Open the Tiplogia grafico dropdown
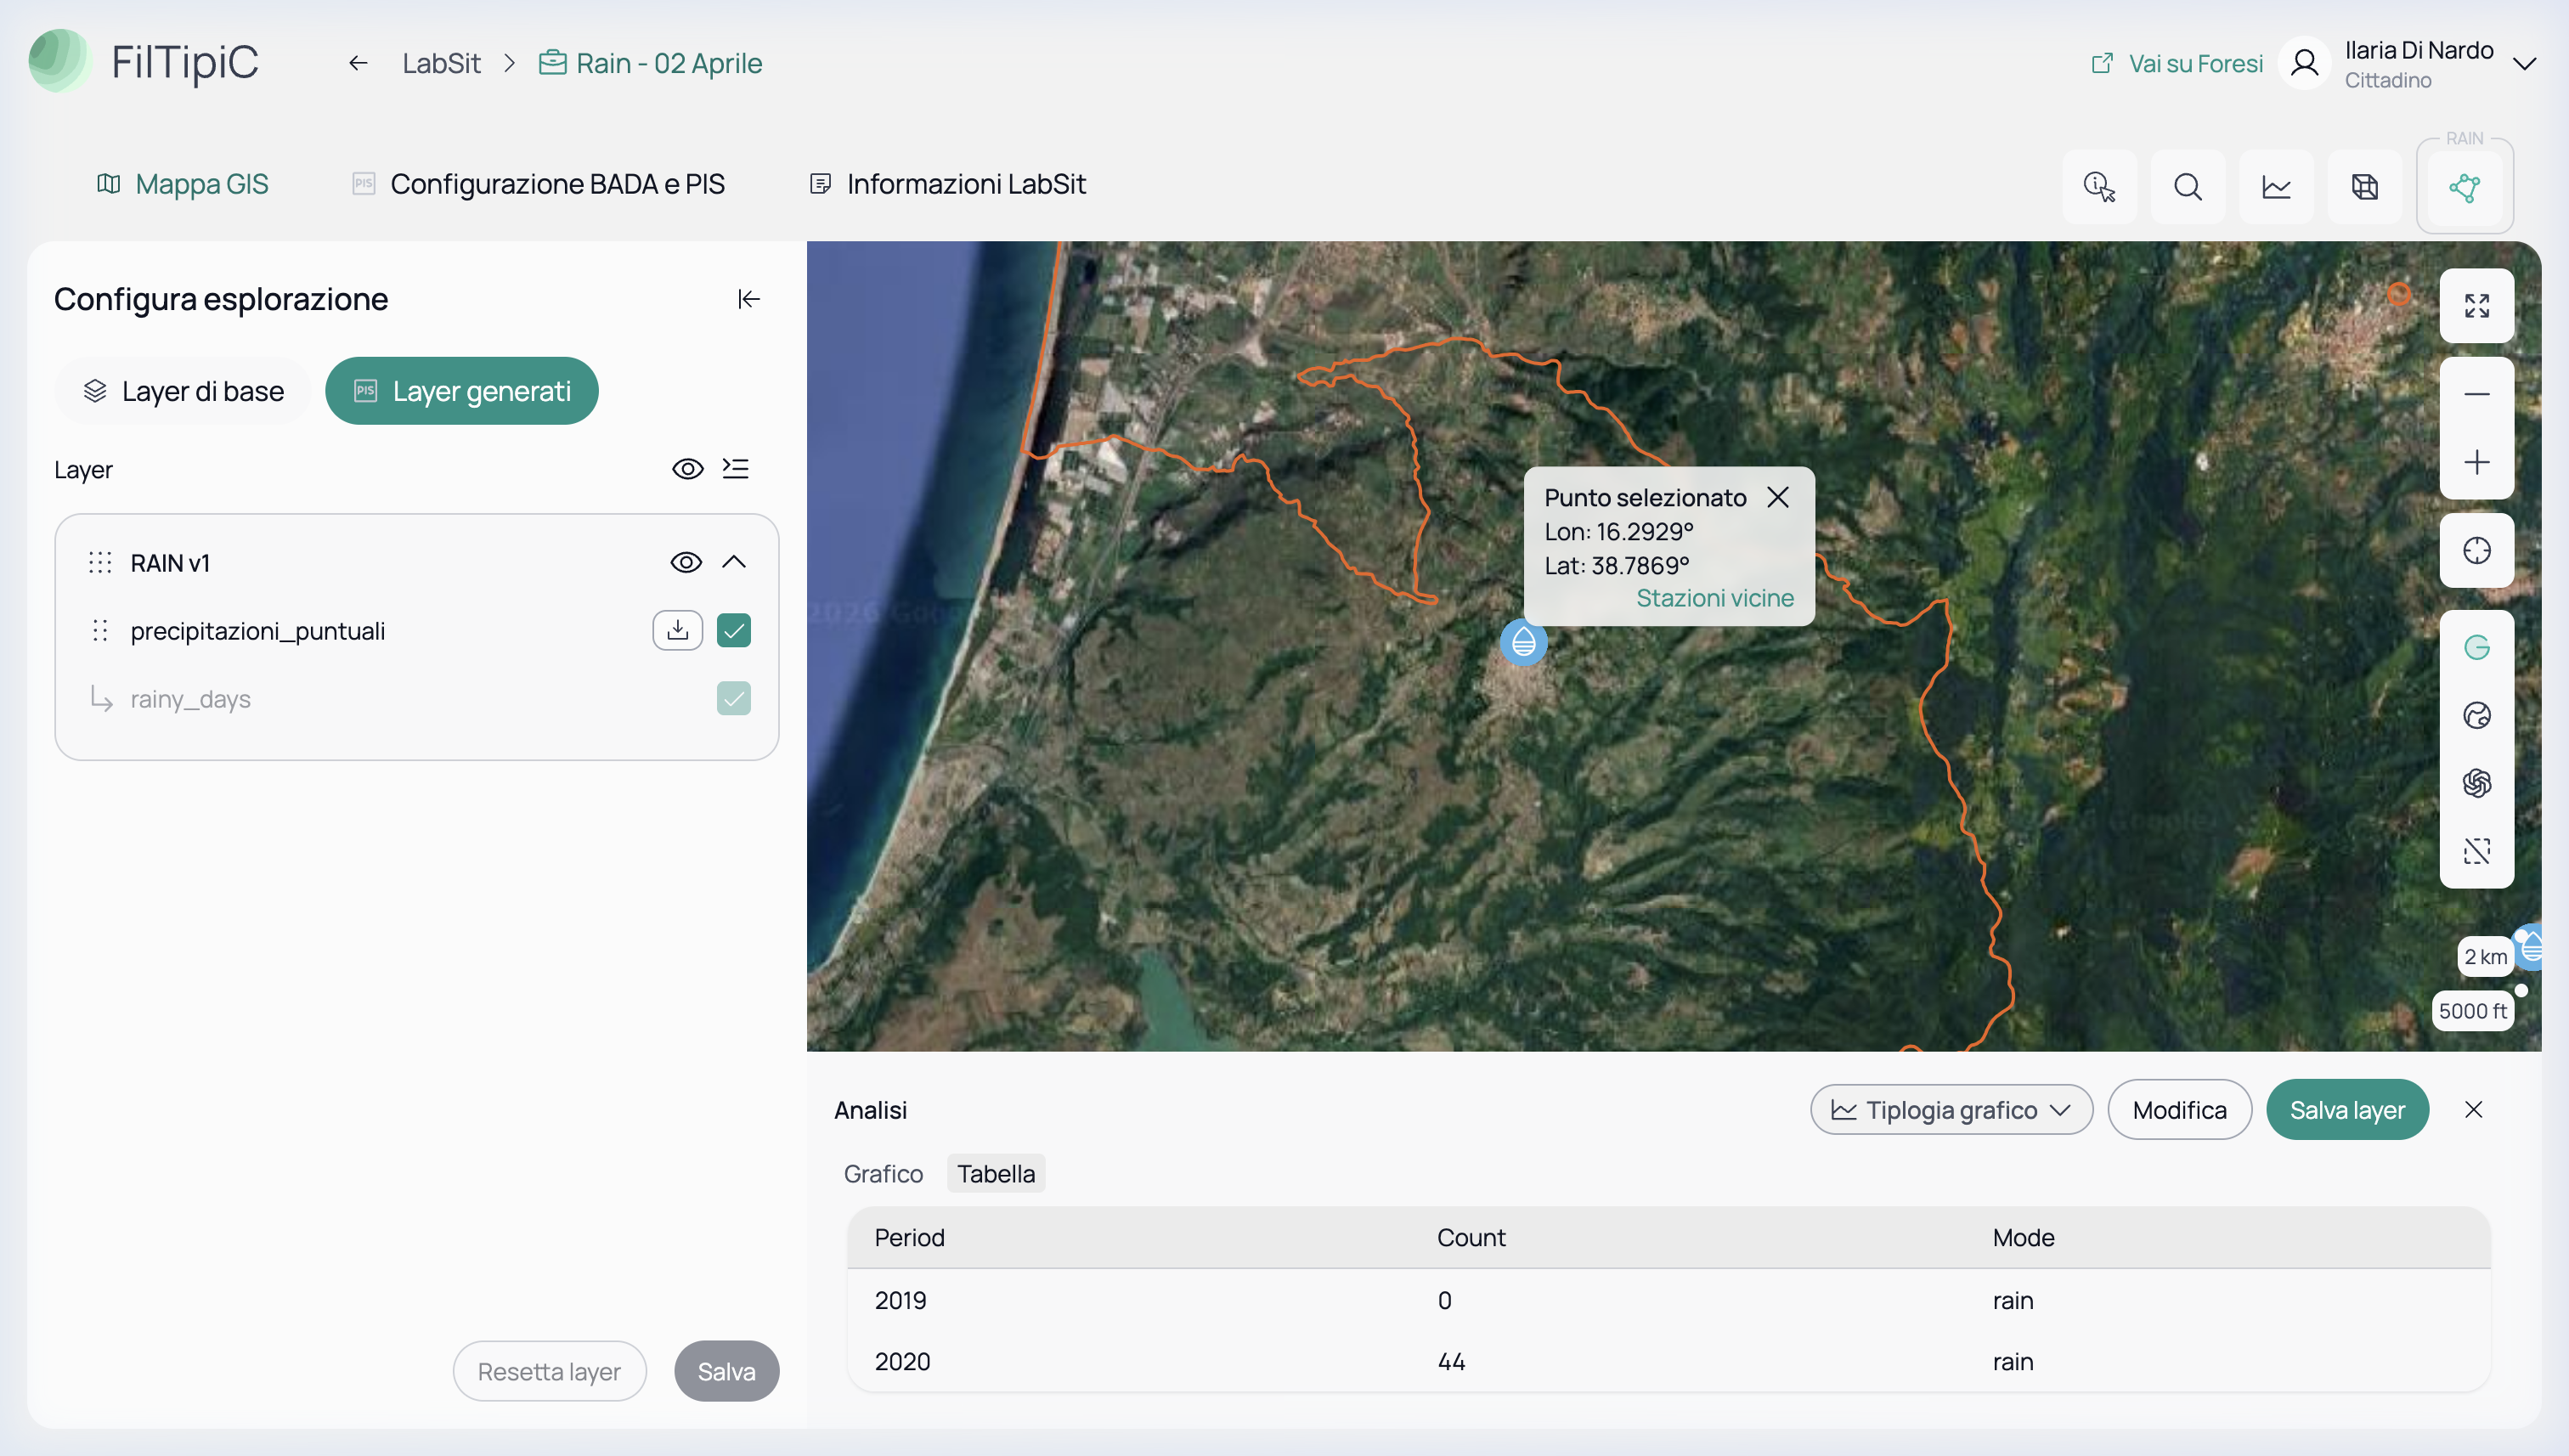 pos(1952,1110)
